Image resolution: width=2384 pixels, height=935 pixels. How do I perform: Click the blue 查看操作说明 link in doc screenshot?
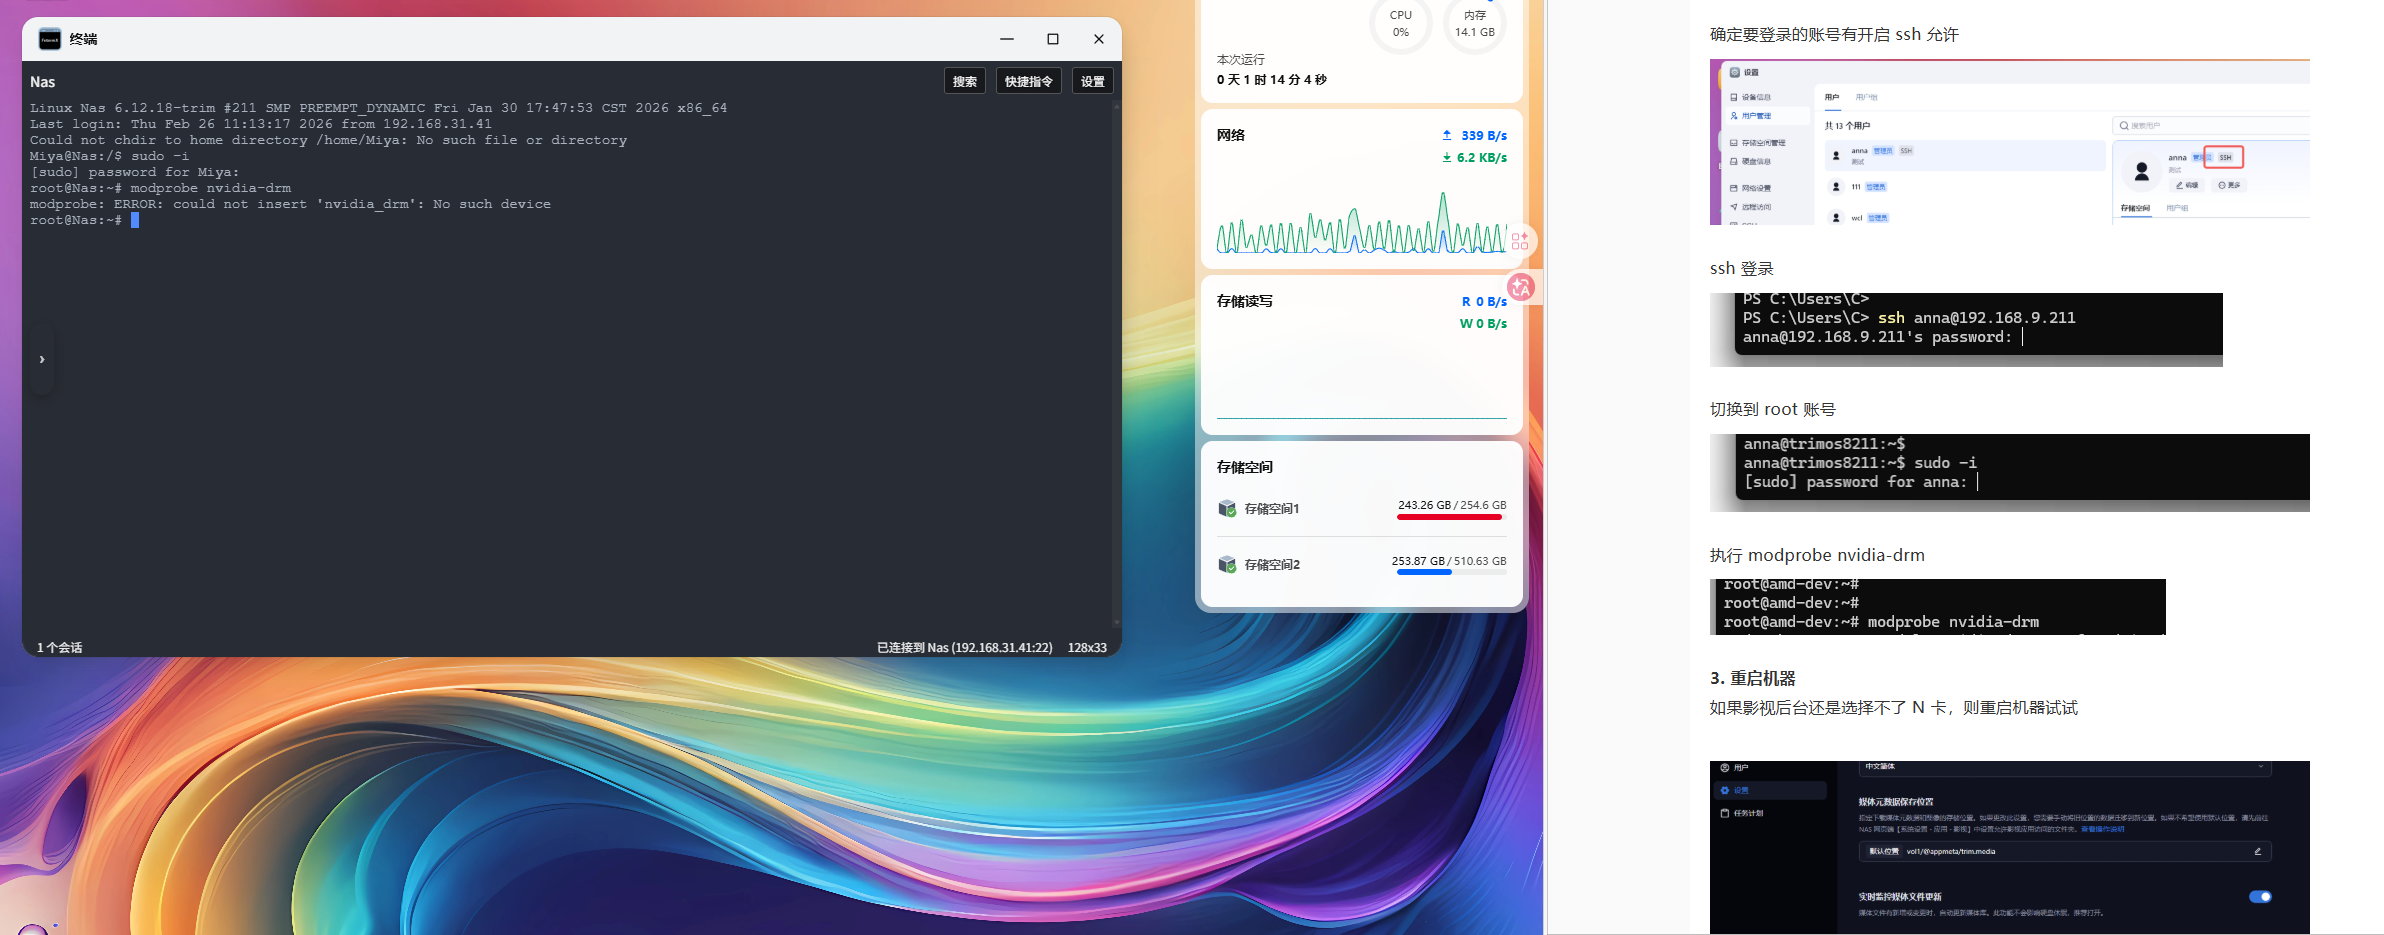pyautogui.click(x=2102, y=829)
